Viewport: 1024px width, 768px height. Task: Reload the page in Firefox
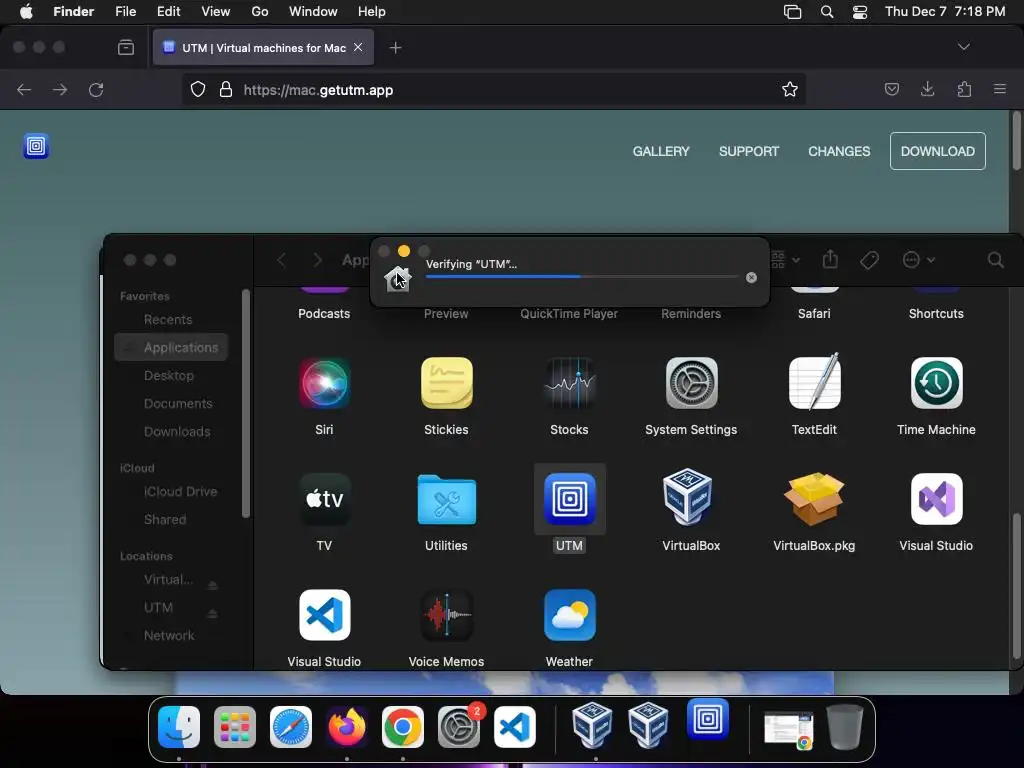pos(96,89)
